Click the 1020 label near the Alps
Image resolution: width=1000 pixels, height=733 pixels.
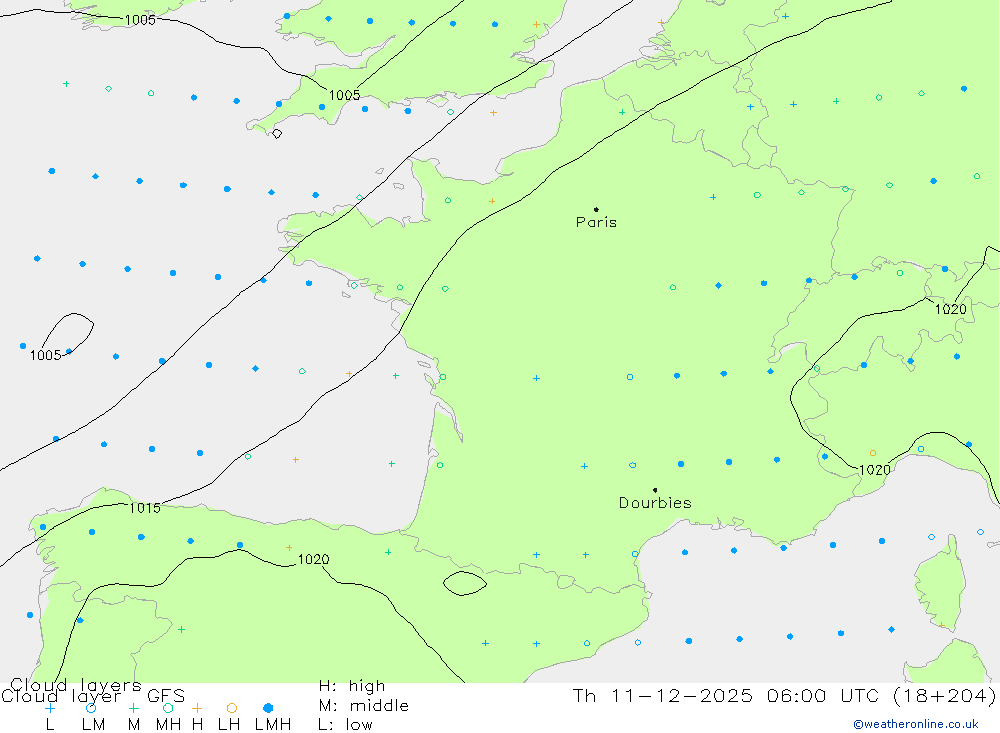(950, 309)
